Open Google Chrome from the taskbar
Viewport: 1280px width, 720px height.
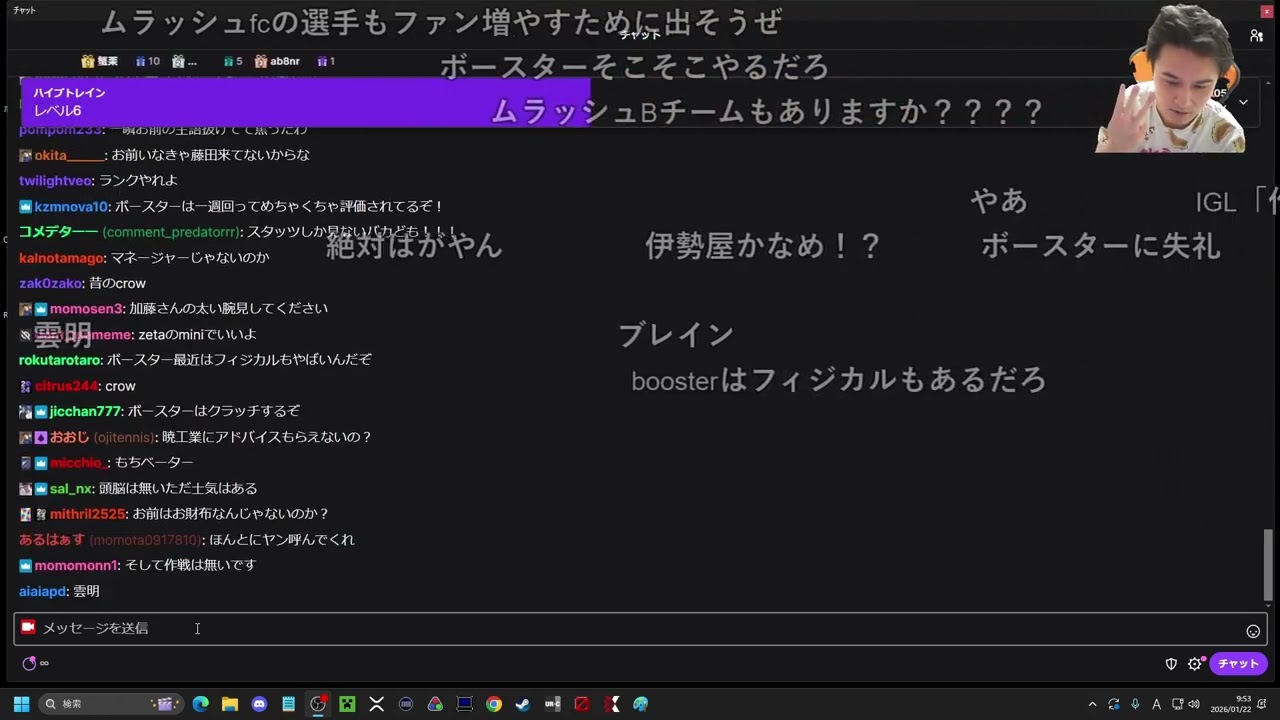[x=494, y=704]
